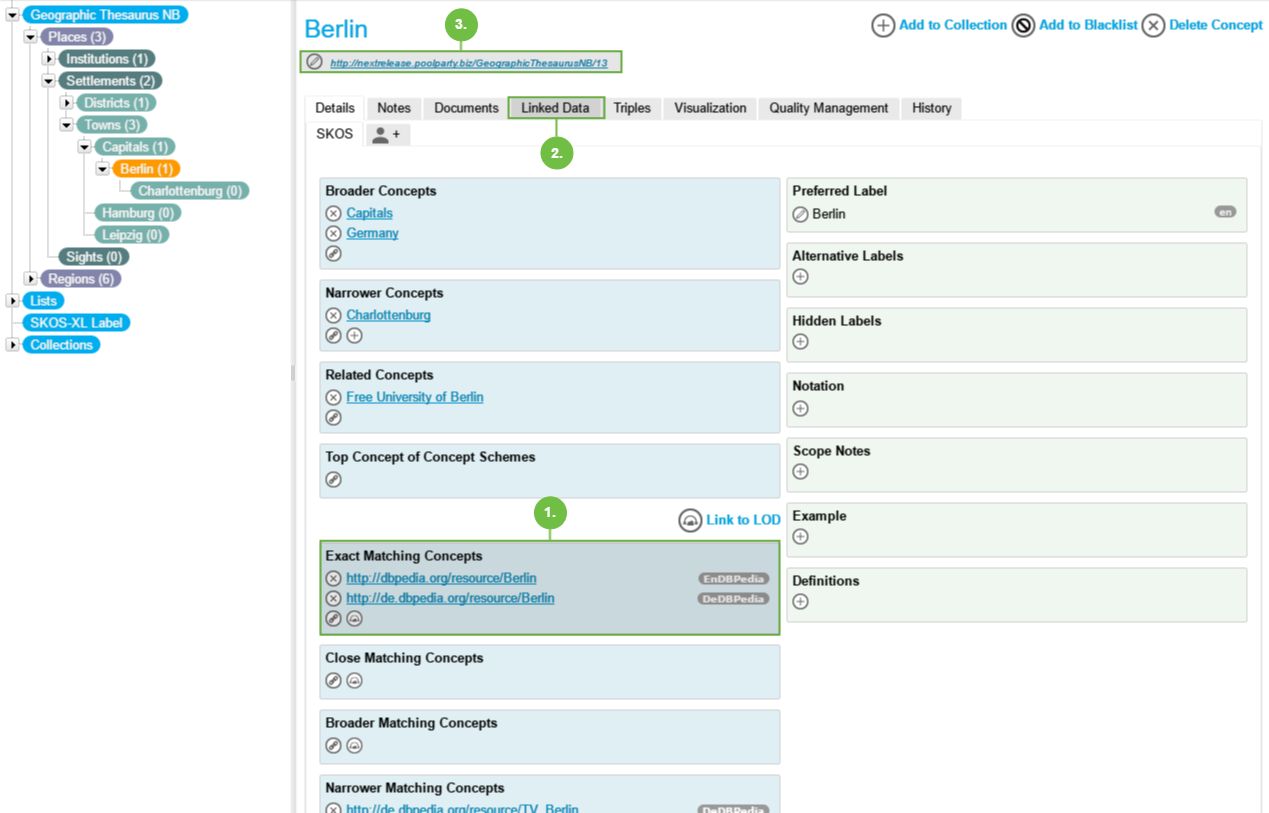Edit the concept URI pencil icon
Screen dimensions: 1269x813
coord(315,62)
